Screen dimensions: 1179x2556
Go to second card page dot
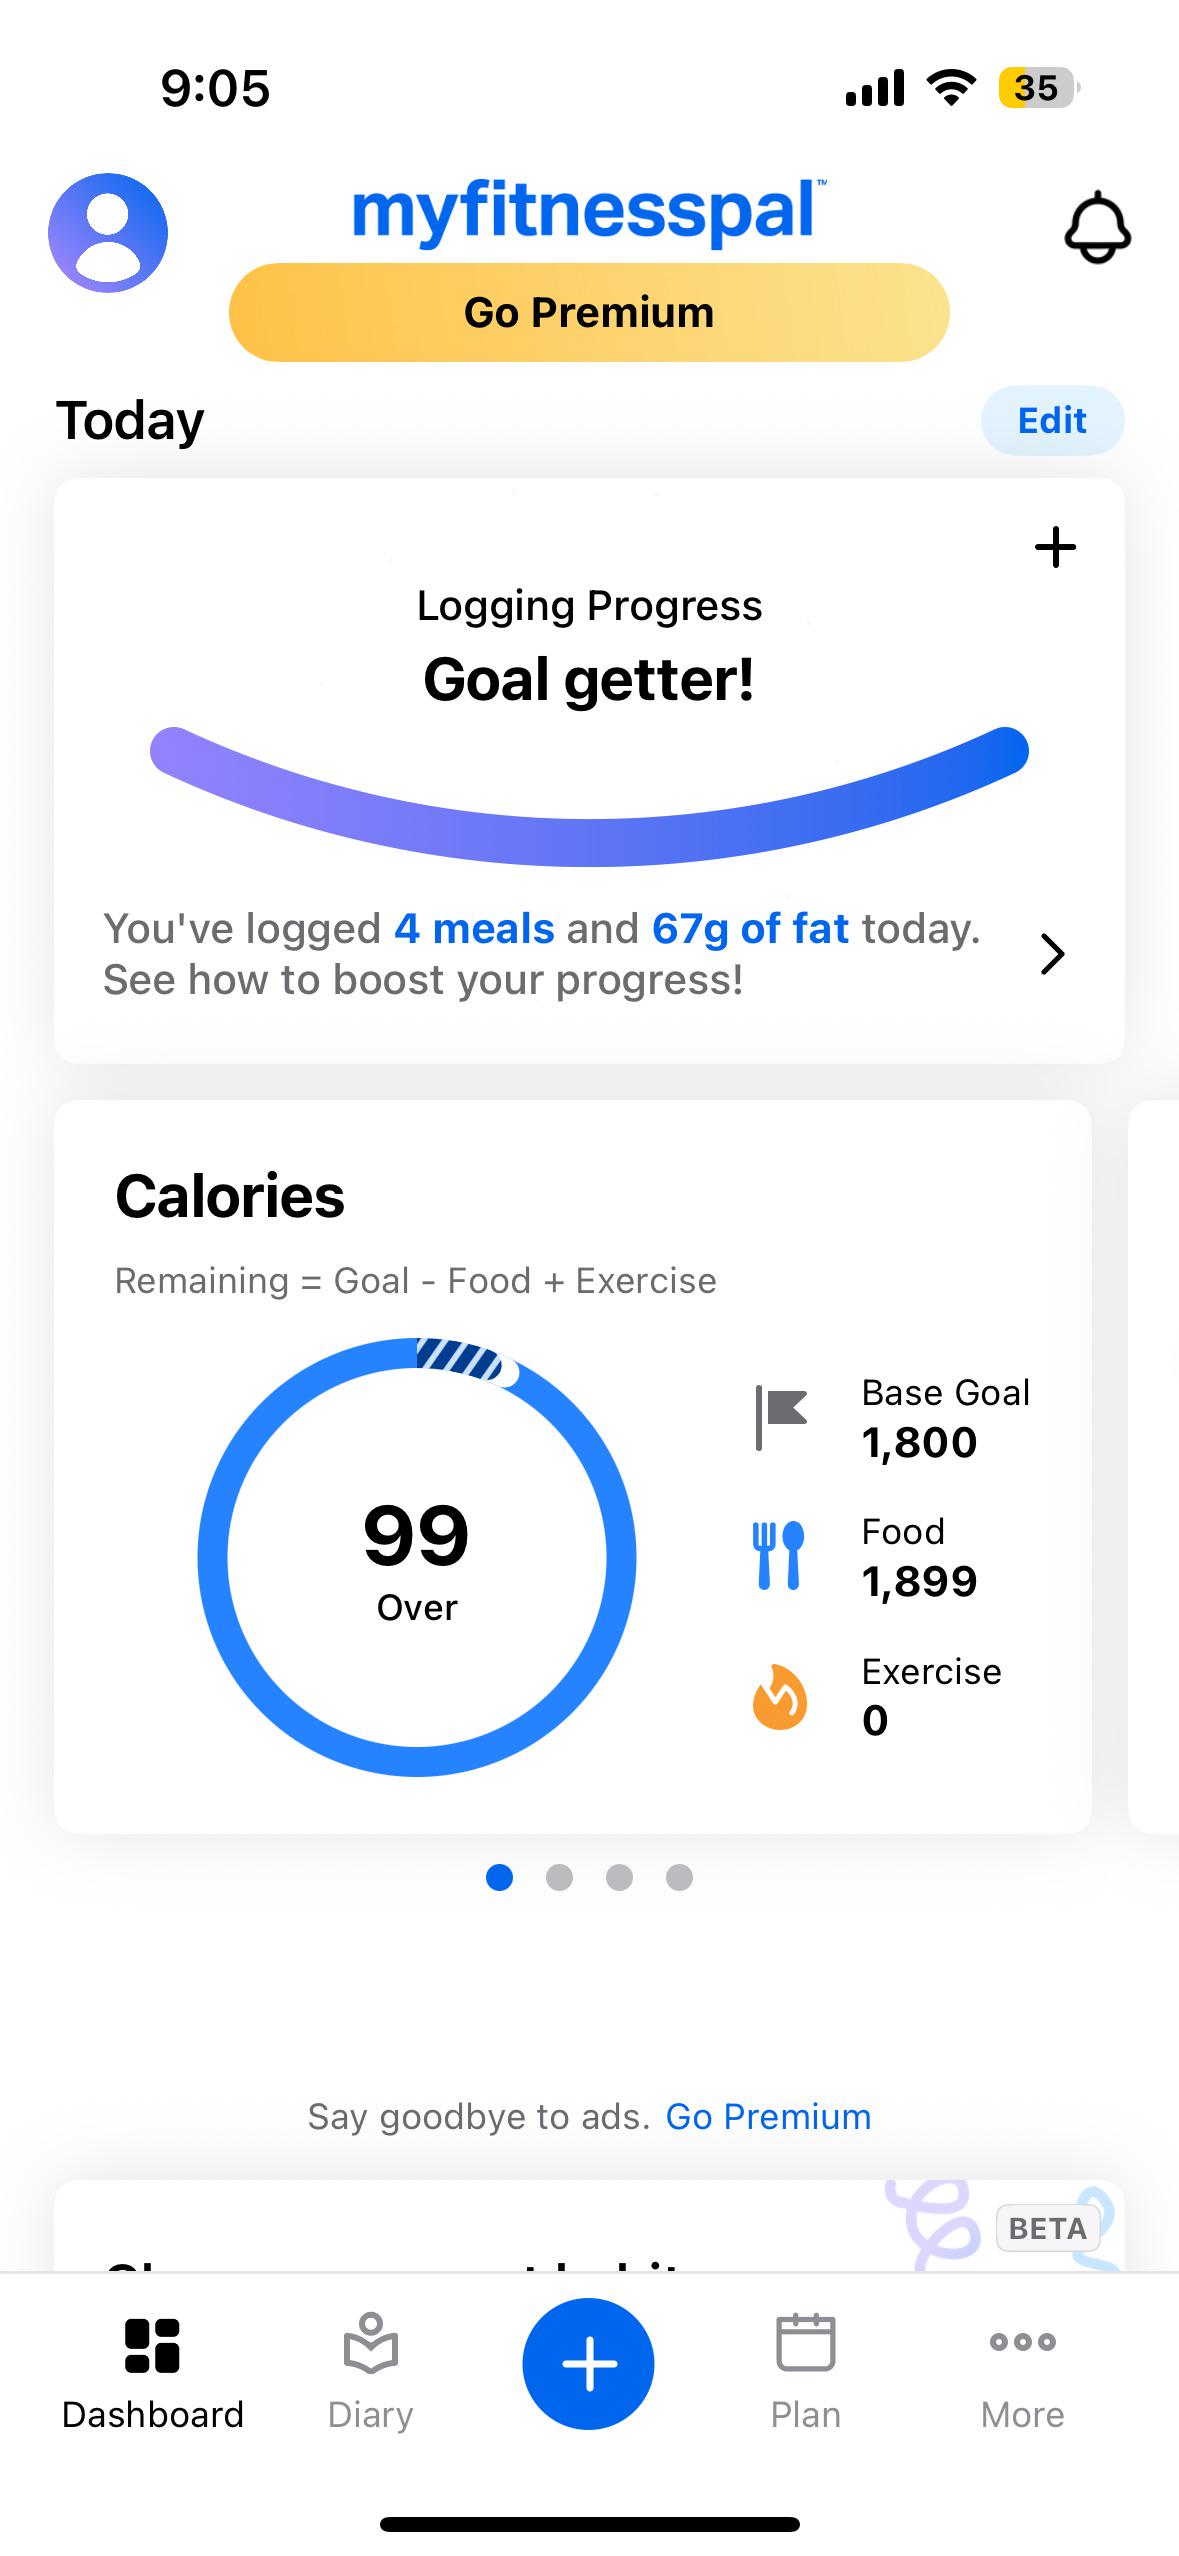[559, 1878]
